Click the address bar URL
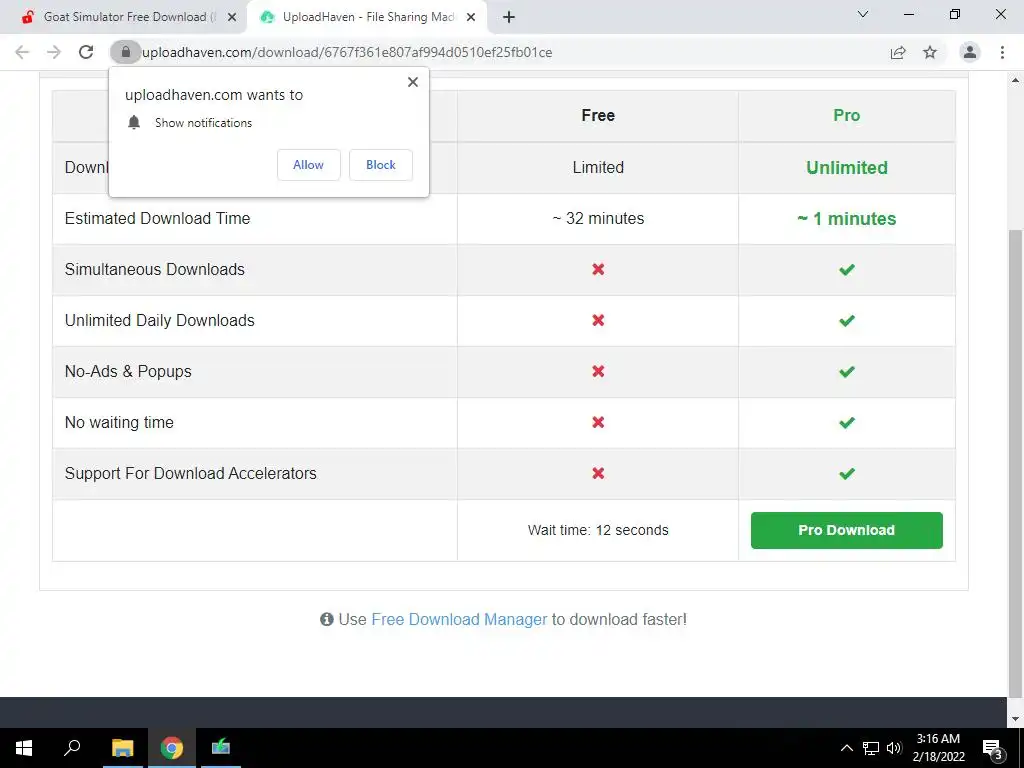Image resolution: width=1024 pixels, height=768 pixels. (x=347, y=52)
